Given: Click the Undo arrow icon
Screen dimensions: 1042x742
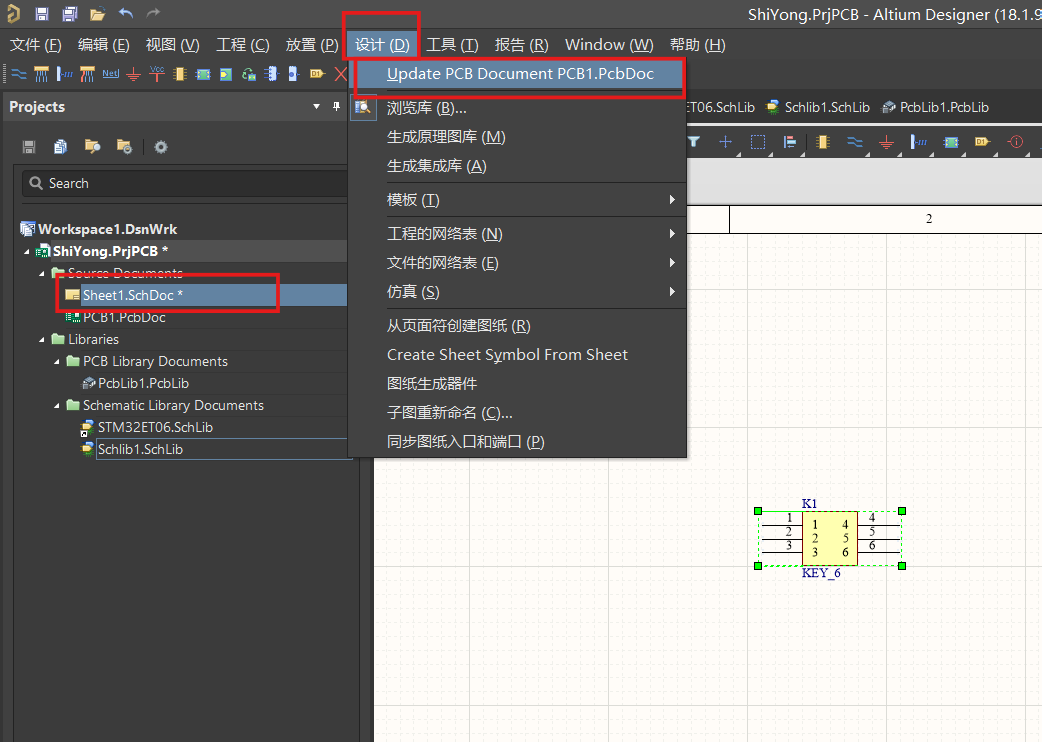Looking at the screenshot, I should pos(127,14).
